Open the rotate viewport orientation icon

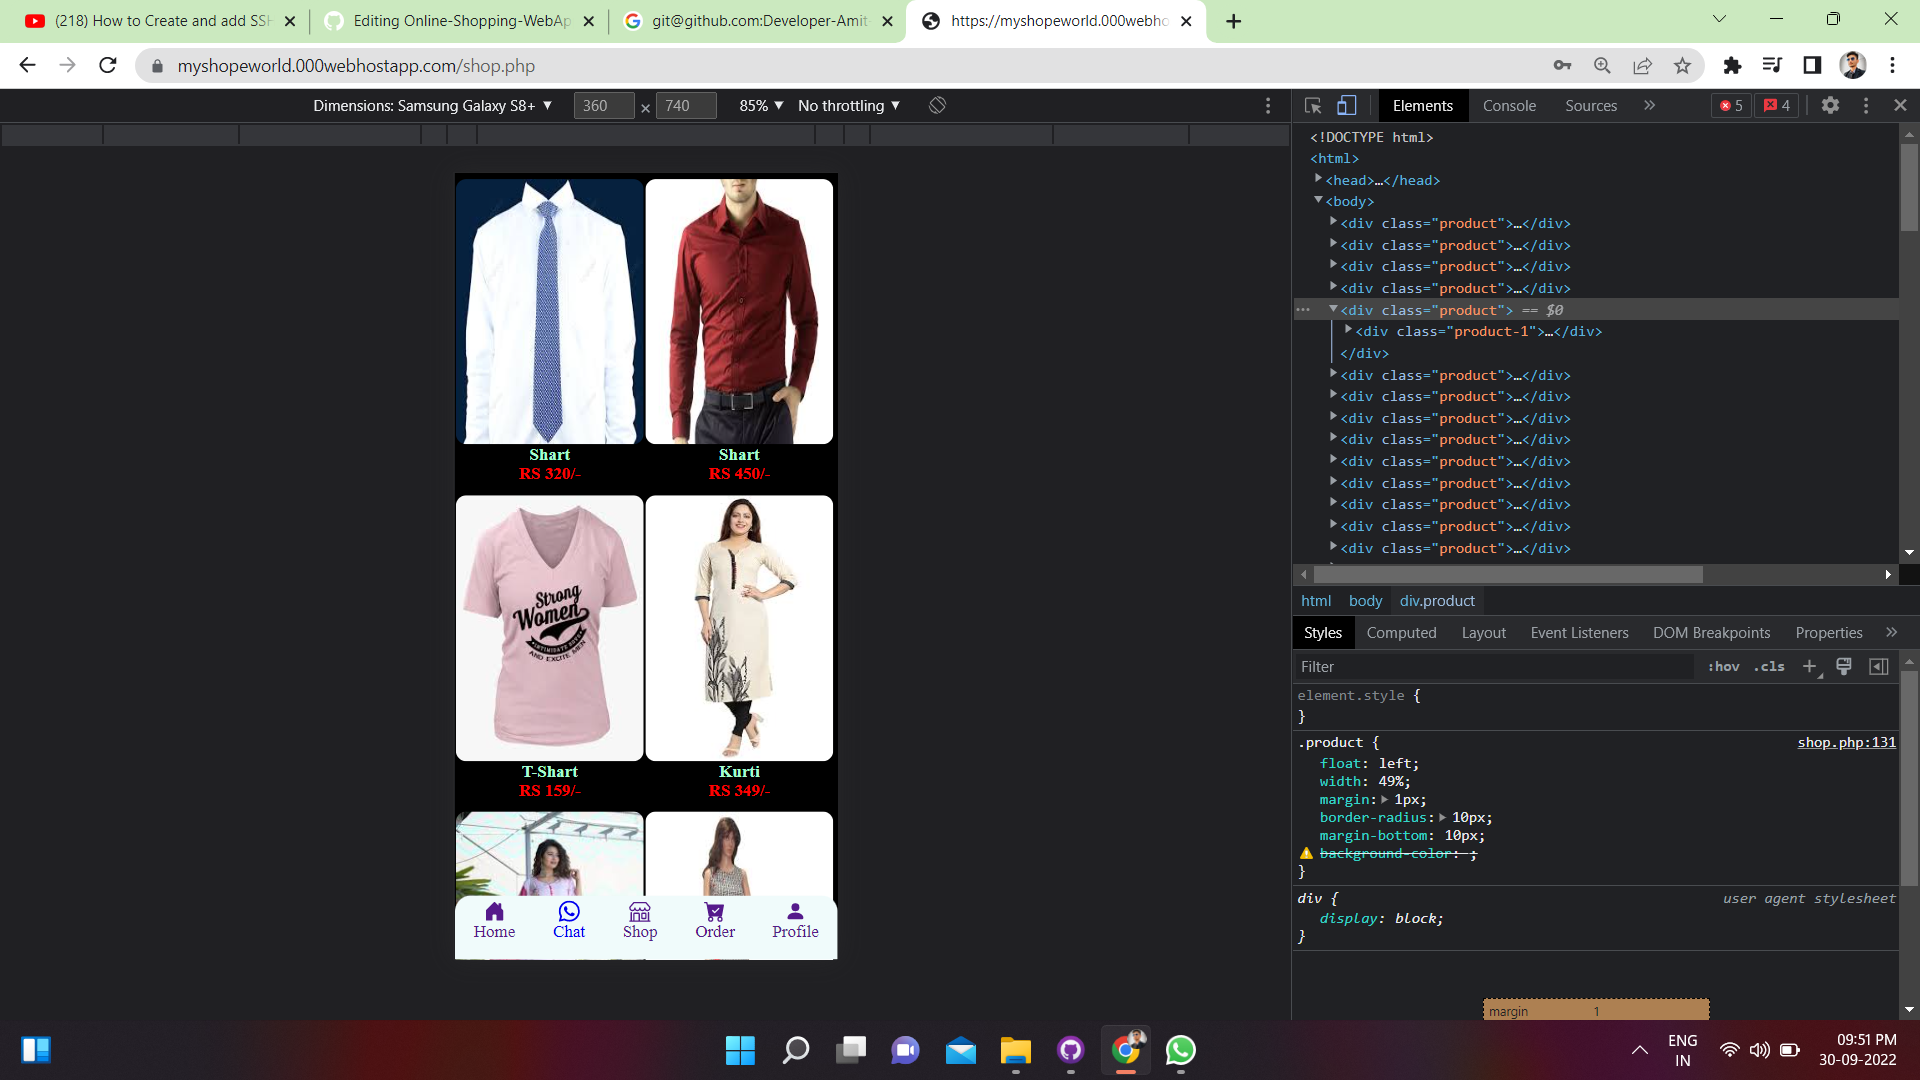click(937, 105)
